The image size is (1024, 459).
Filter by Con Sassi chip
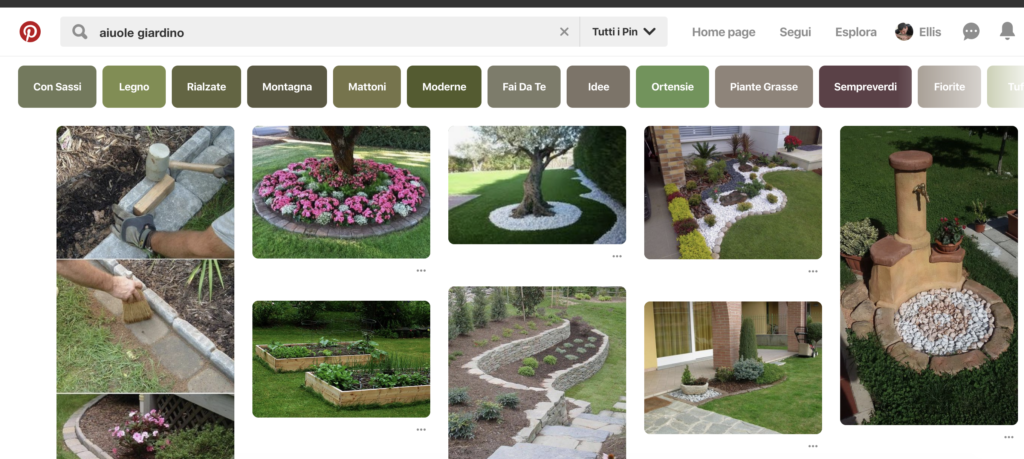coord(57,87)
